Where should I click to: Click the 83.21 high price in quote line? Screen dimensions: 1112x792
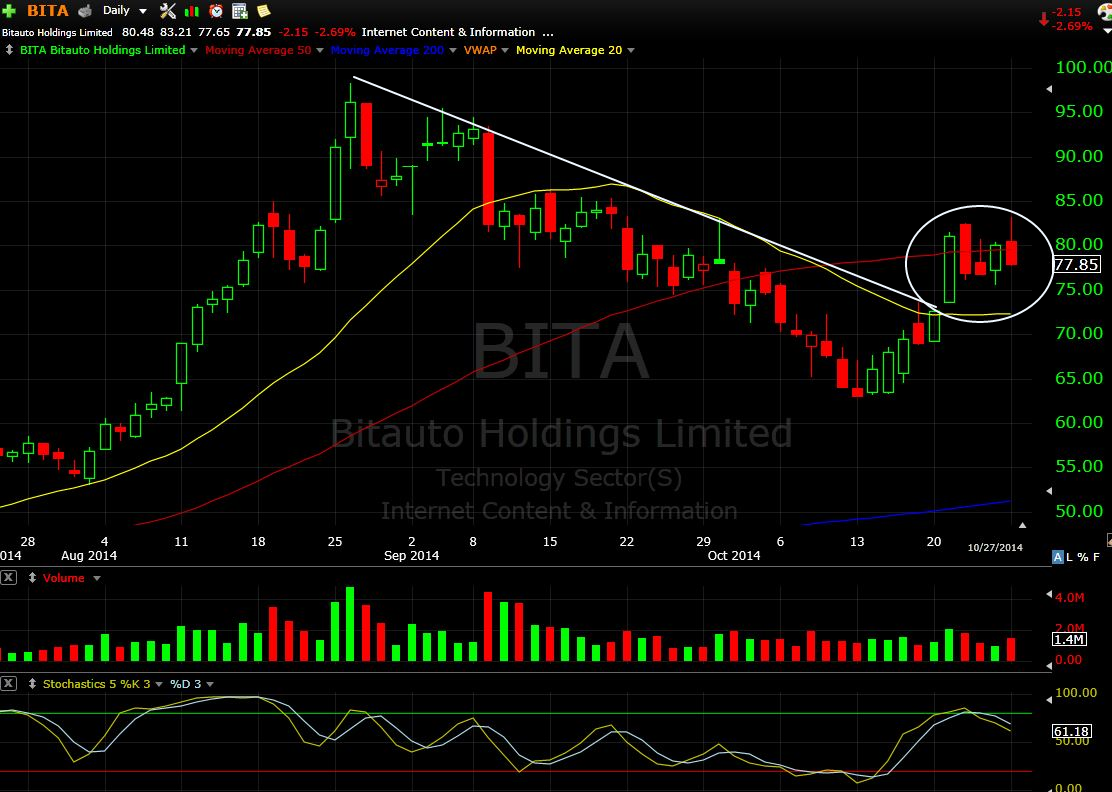176,32
